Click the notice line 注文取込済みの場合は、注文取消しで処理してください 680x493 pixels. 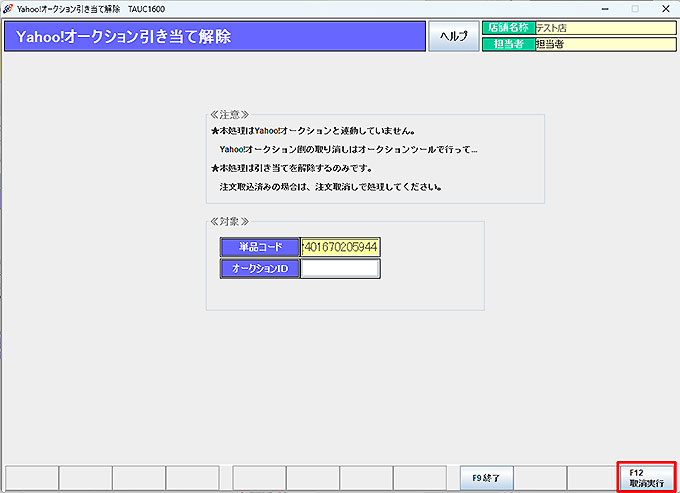(331, 187)
